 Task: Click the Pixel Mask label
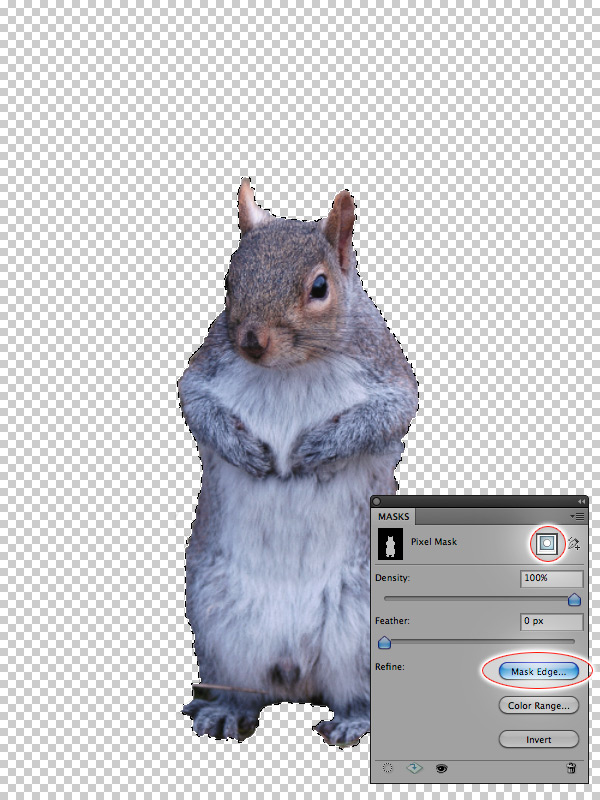coord(434,542)
